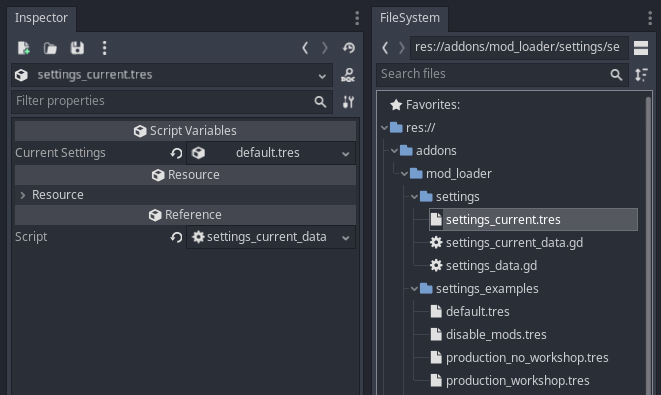Create a new resource in Inspector
The width and height of the screenshot is (661, 395).
24,48
